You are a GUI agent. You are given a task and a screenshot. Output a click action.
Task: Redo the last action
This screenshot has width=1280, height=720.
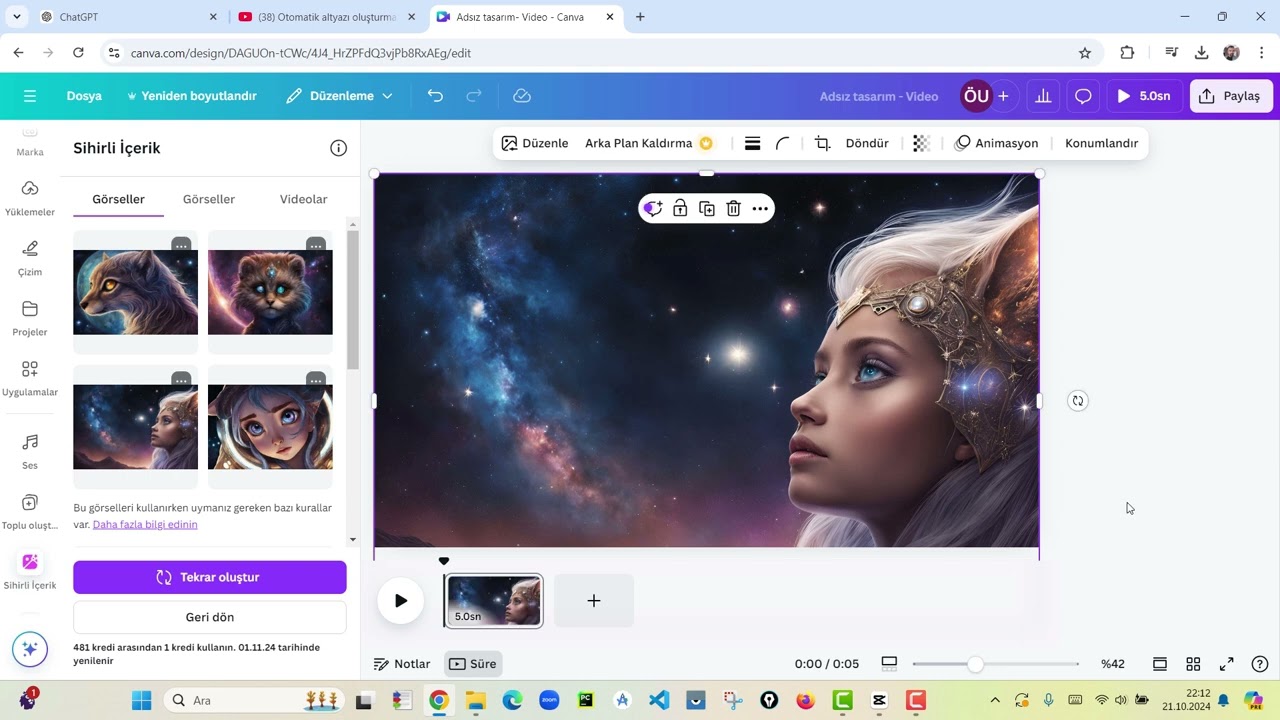pos(474,96)
